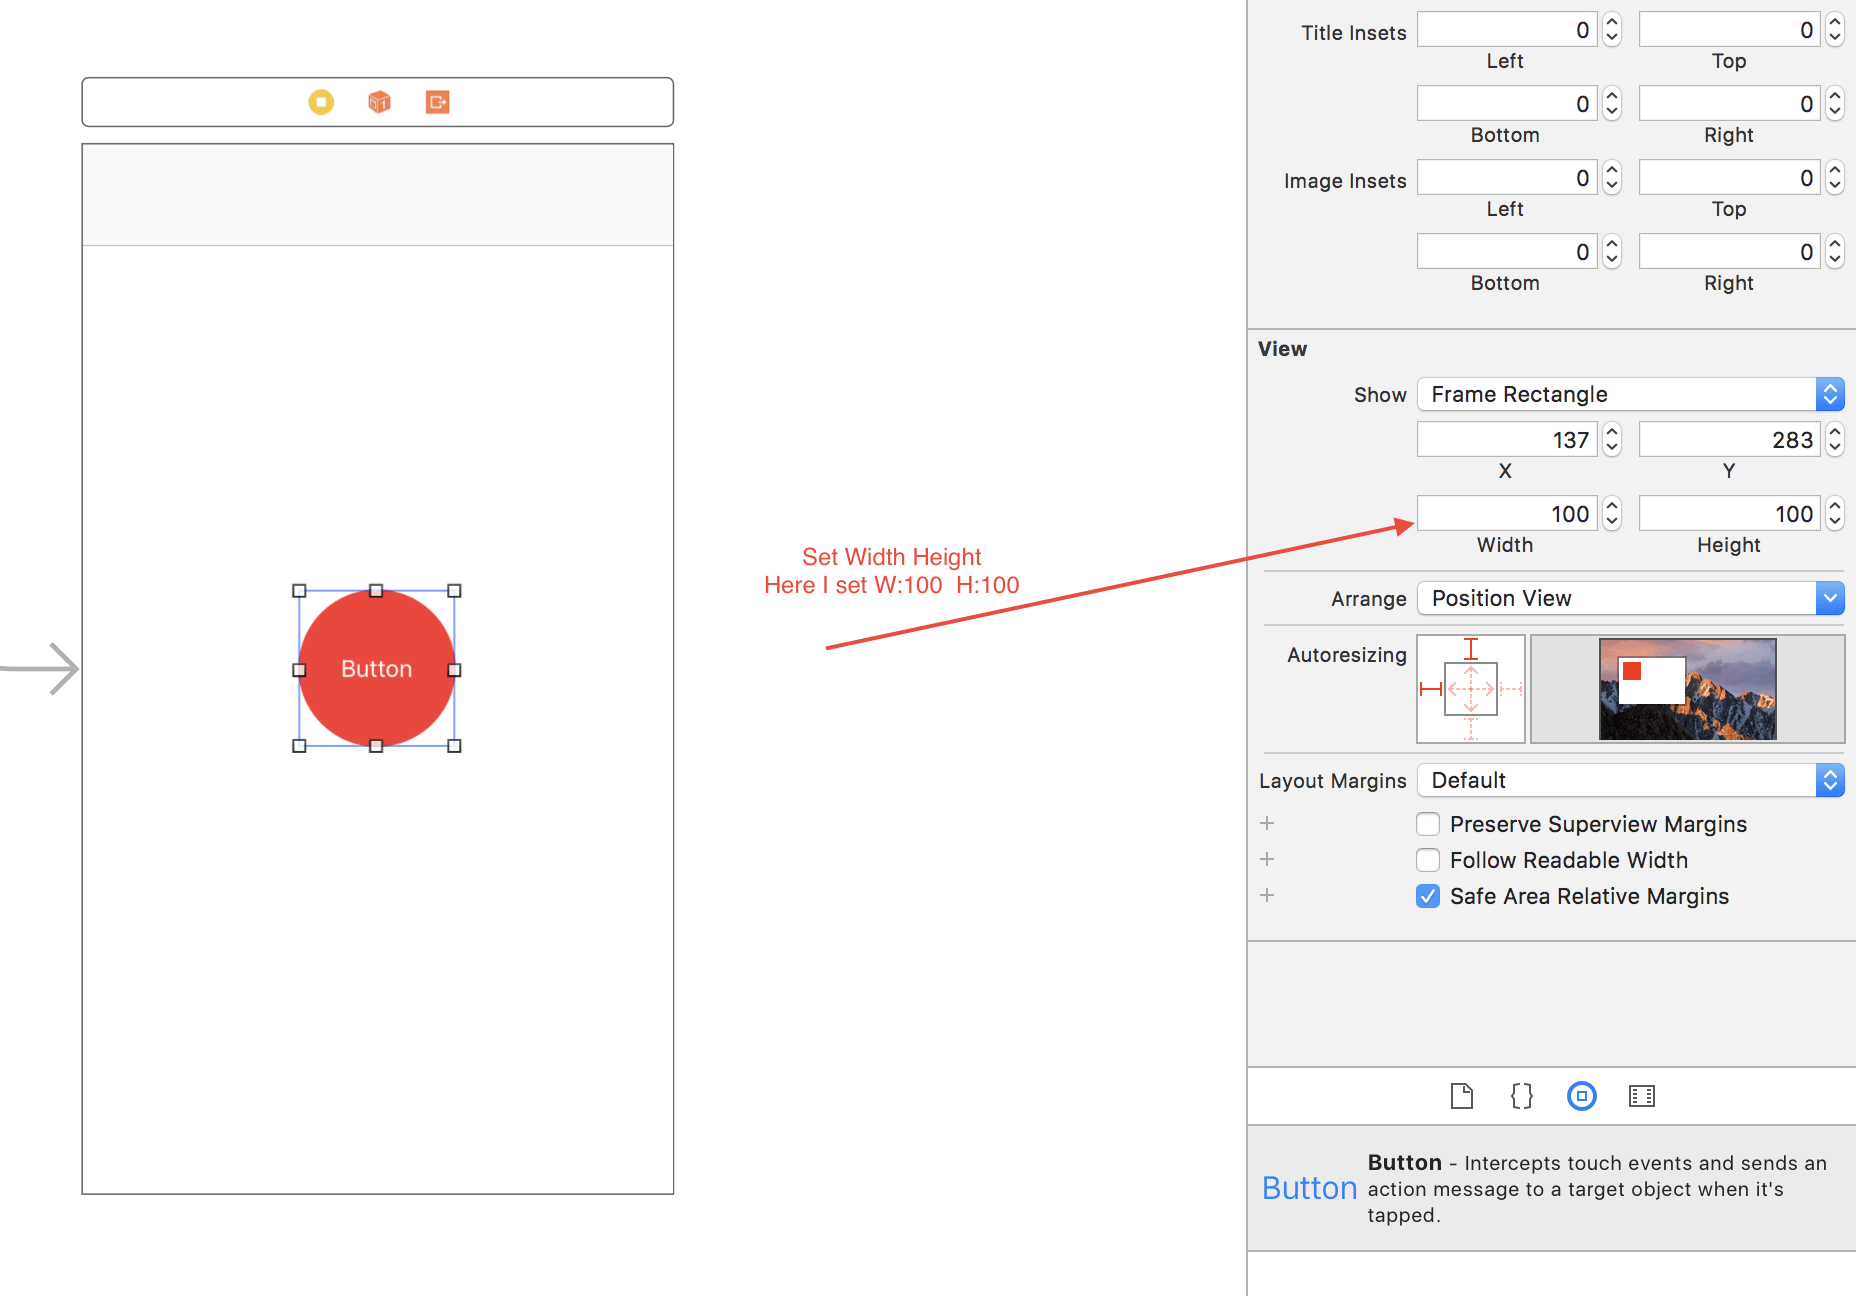Click the autoresizing preview thumbnail
The height and width of the screenshot is (1296, 1856).
tap(1687, 689)
